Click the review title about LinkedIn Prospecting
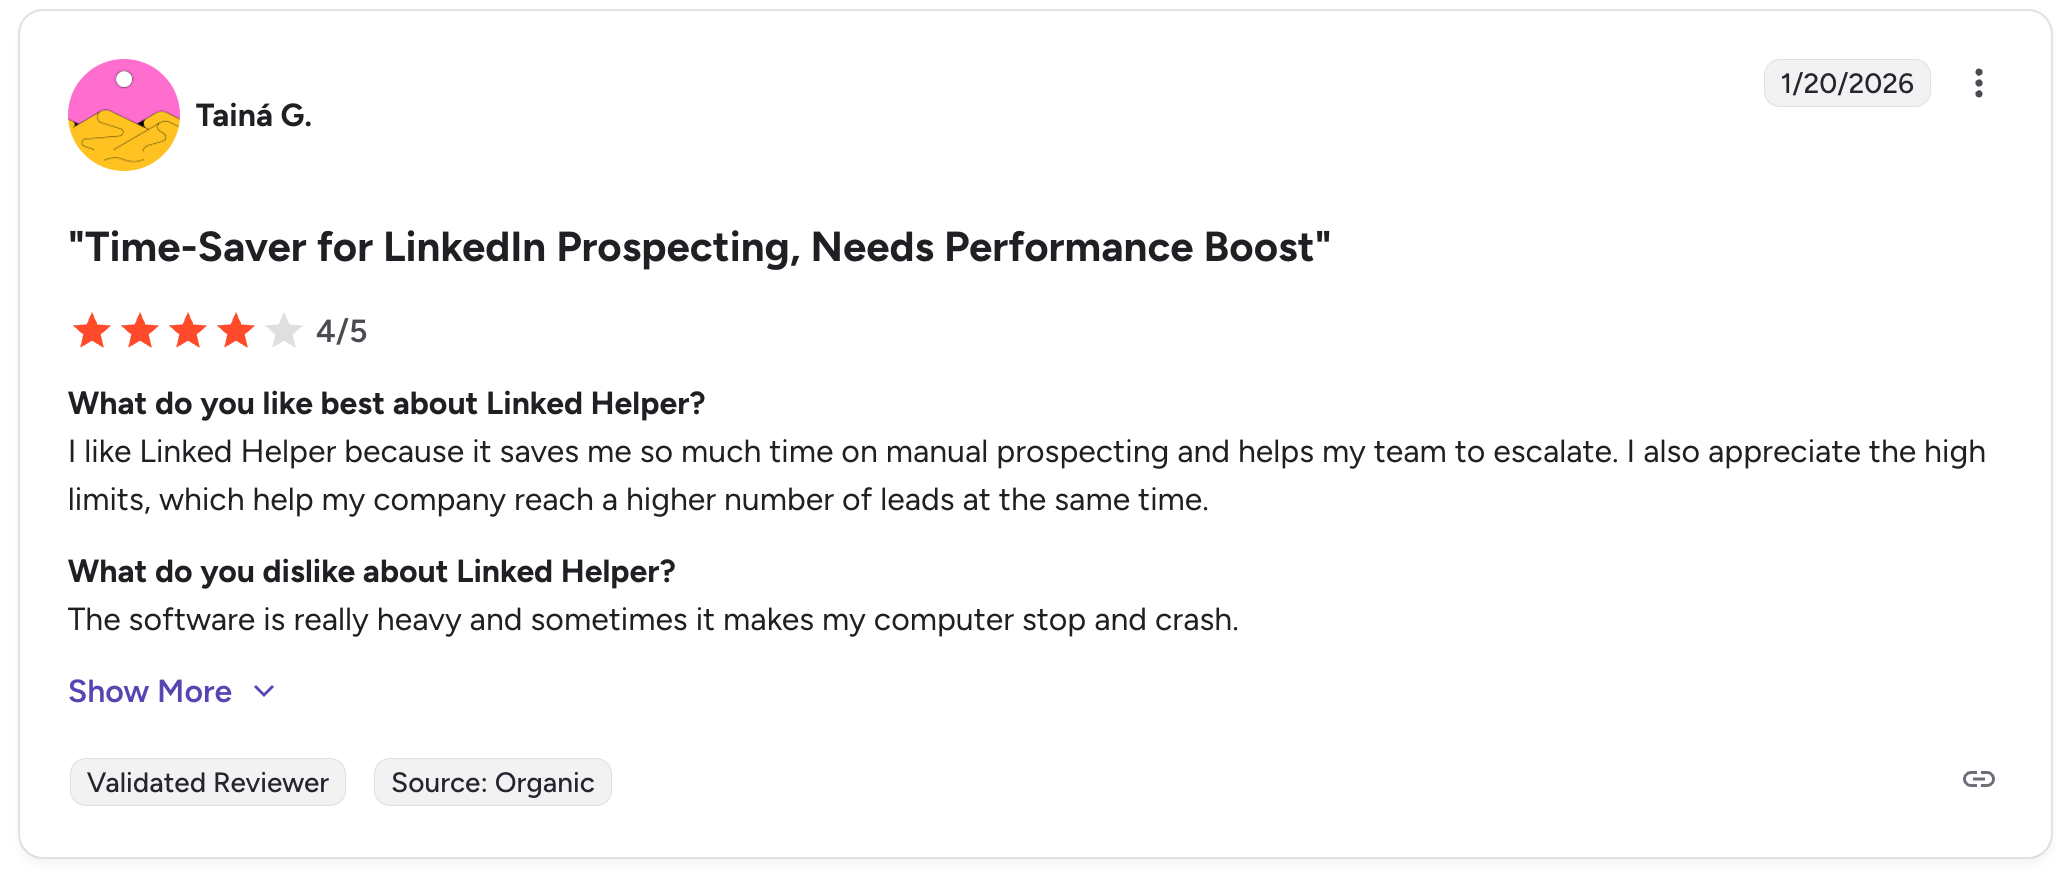 (x=699, y=247)
